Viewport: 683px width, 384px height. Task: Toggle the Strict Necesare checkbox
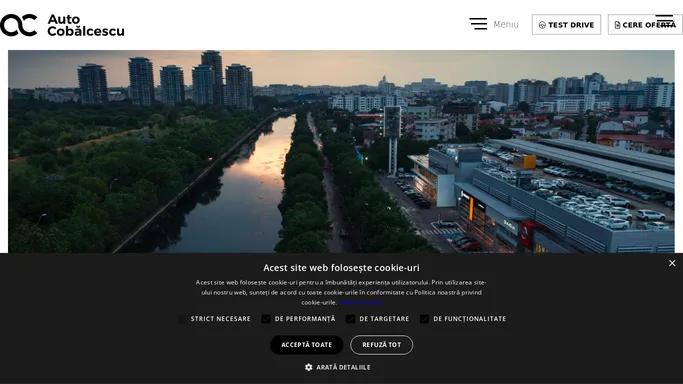pyautogui.click(x=182, y=319)
